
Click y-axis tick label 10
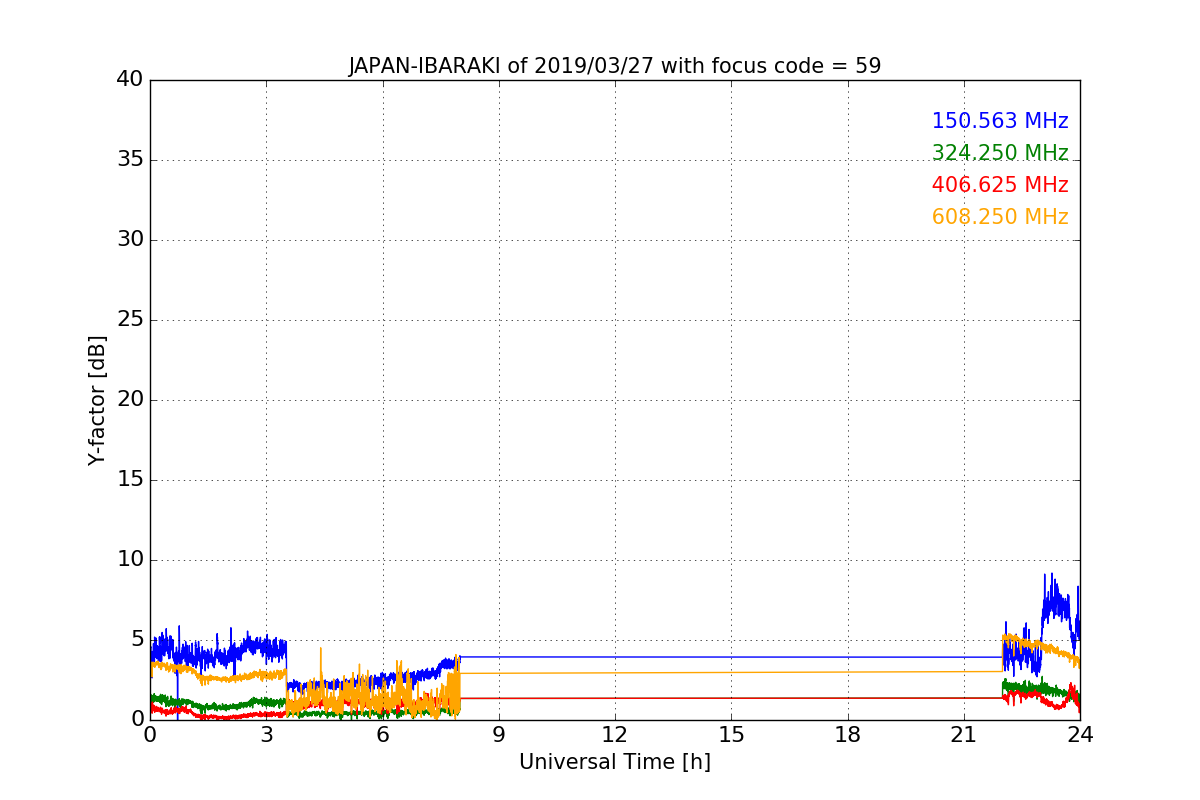130,560
